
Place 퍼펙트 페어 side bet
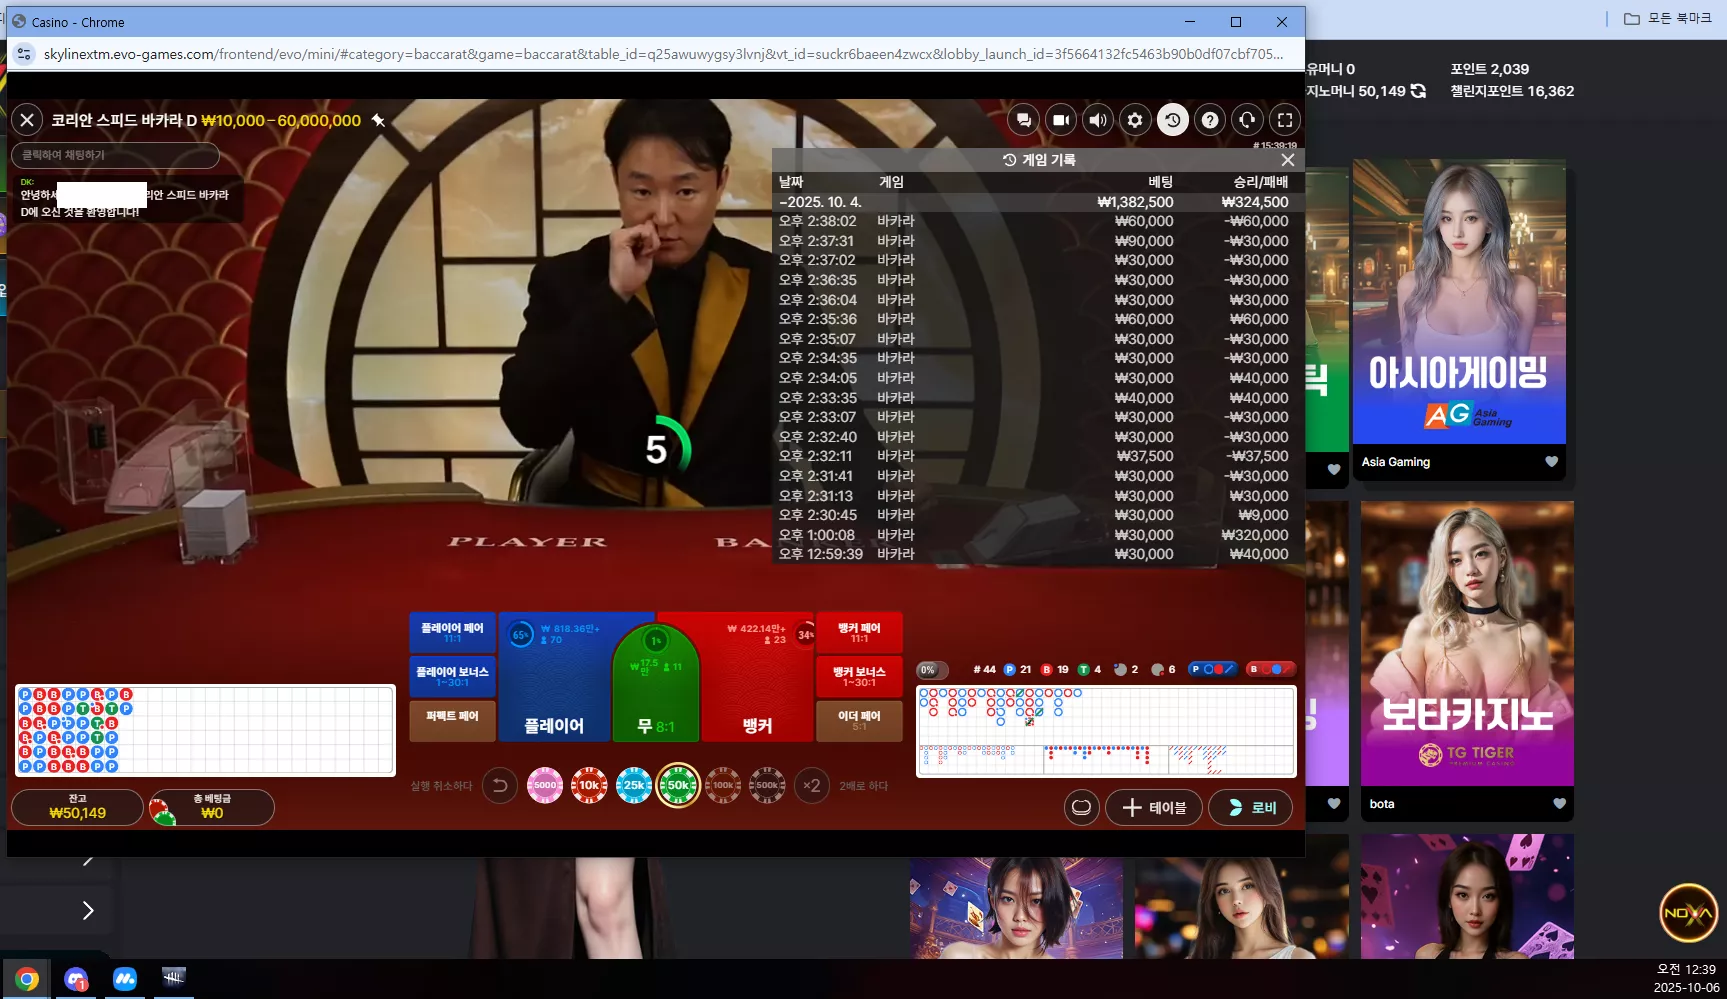(452, 720)
